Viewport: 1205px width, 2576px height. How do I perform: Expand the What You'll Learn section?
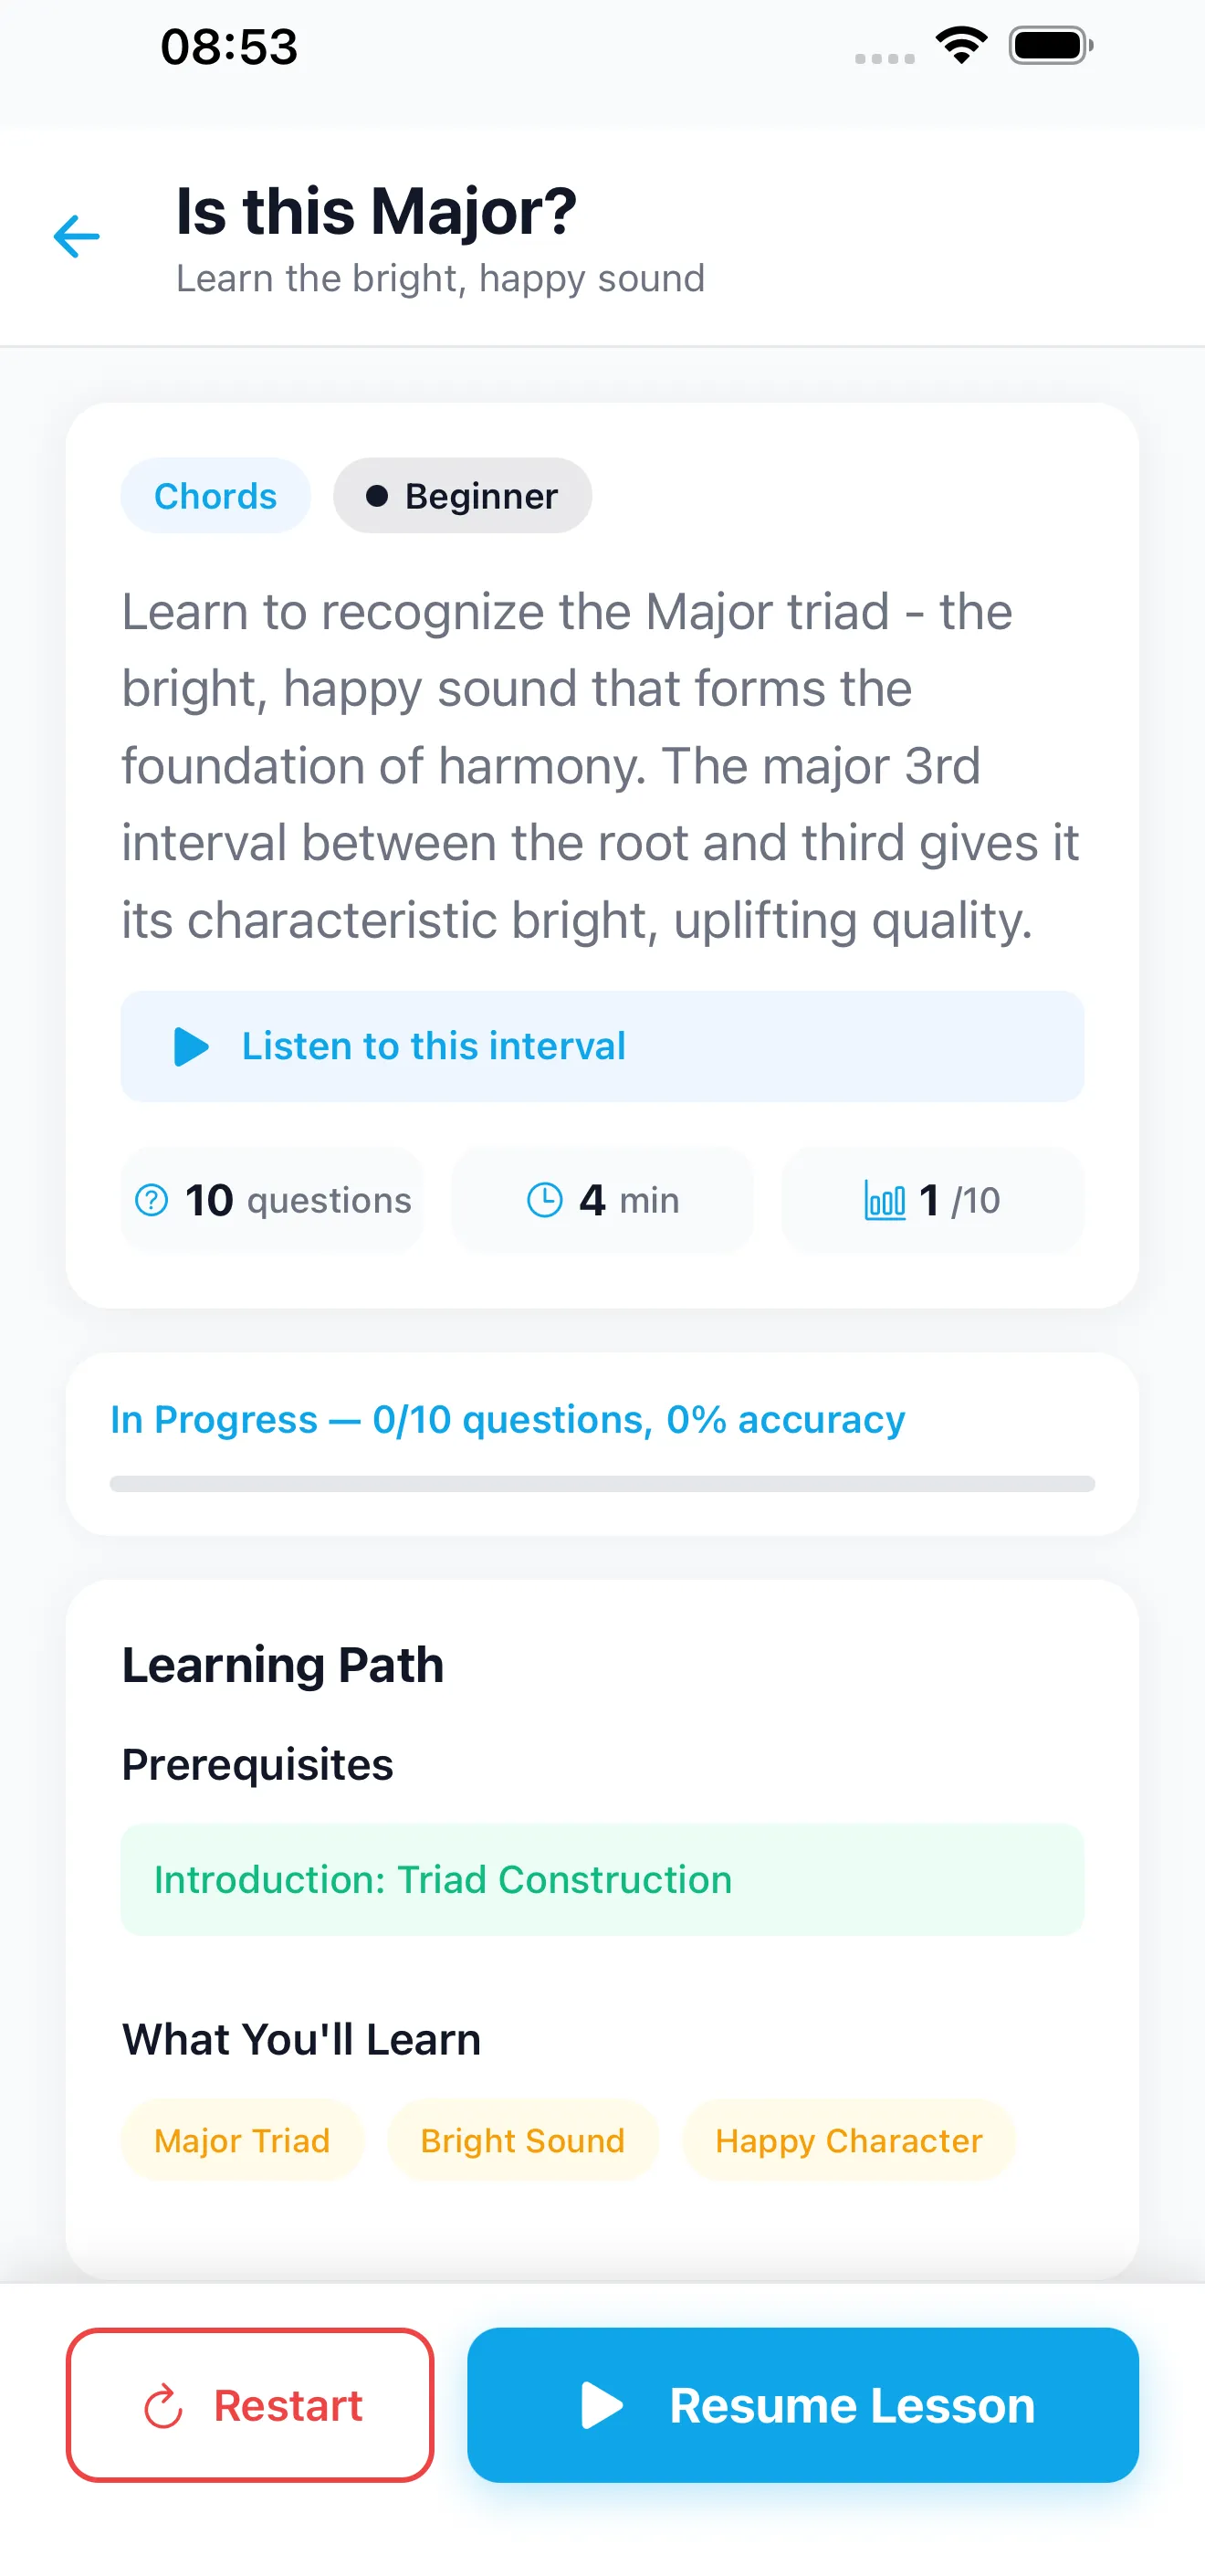[x=301, y=2039]
